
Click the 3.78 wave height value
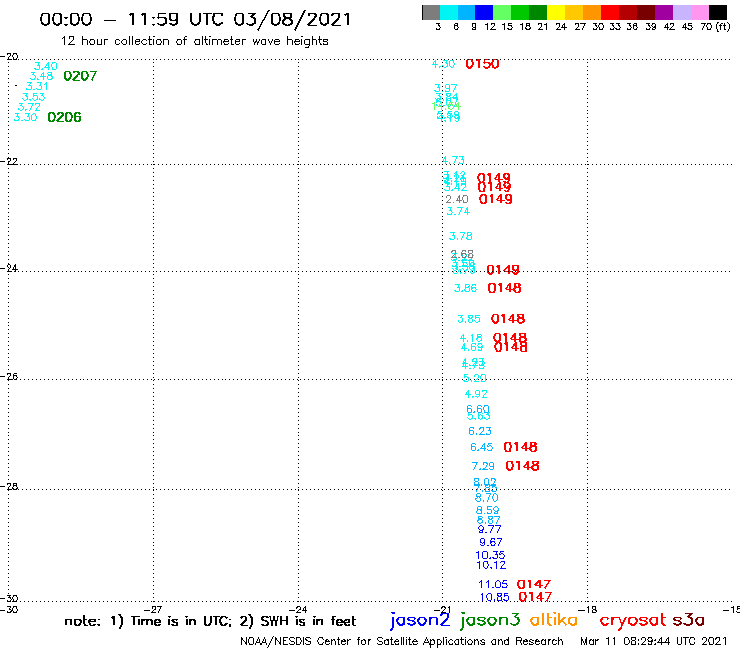pyautogui.click(x=461, y=236)
